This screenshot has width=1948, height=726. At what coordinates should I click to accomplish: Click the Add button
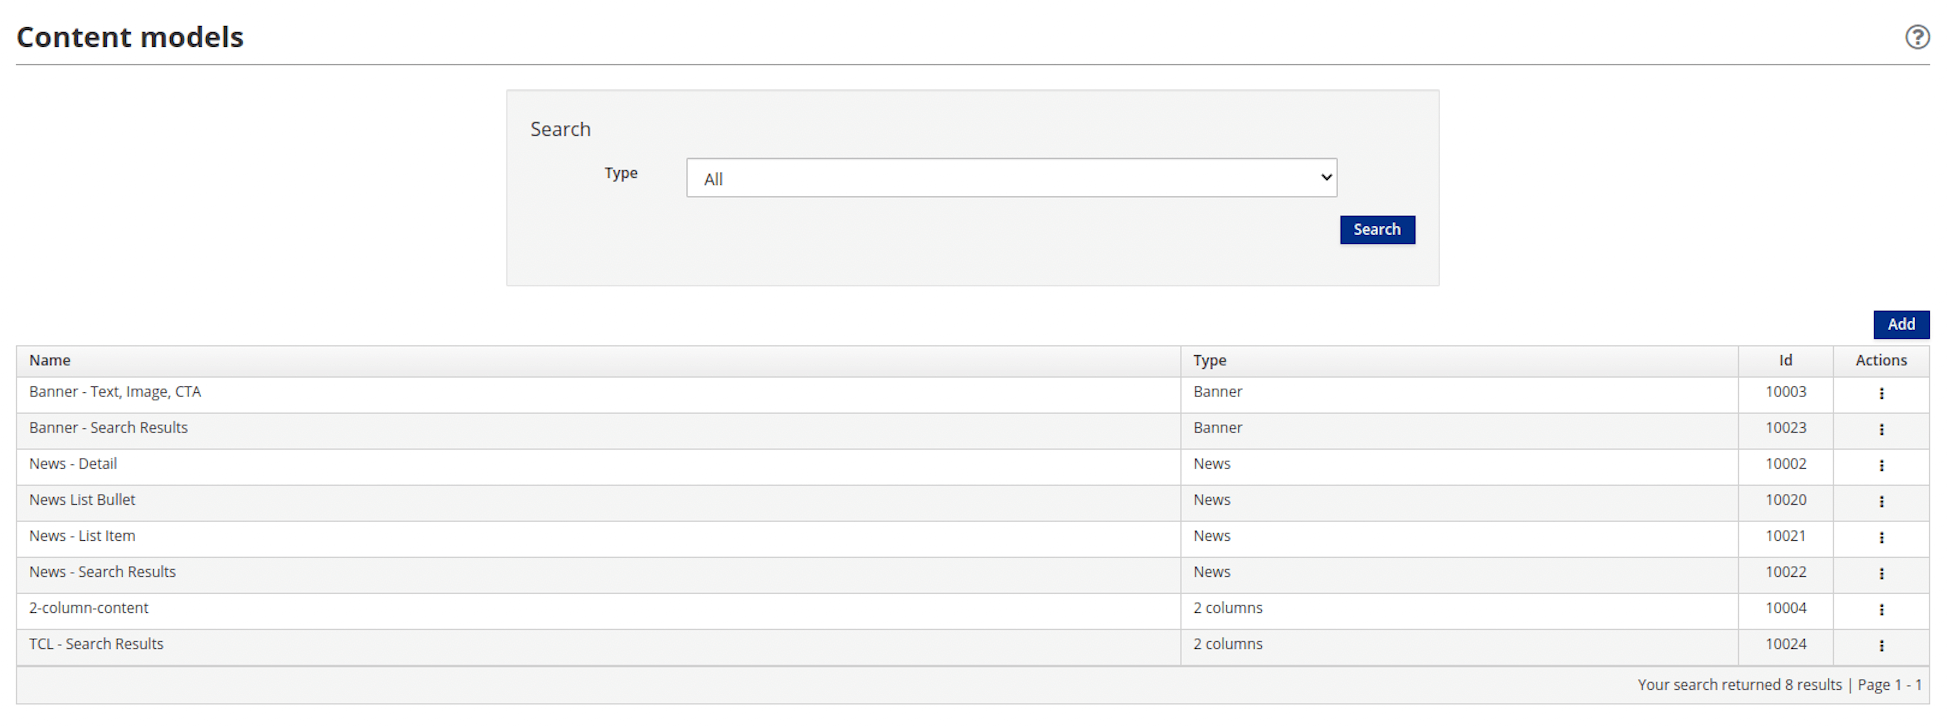click(x=1900, y=324)
